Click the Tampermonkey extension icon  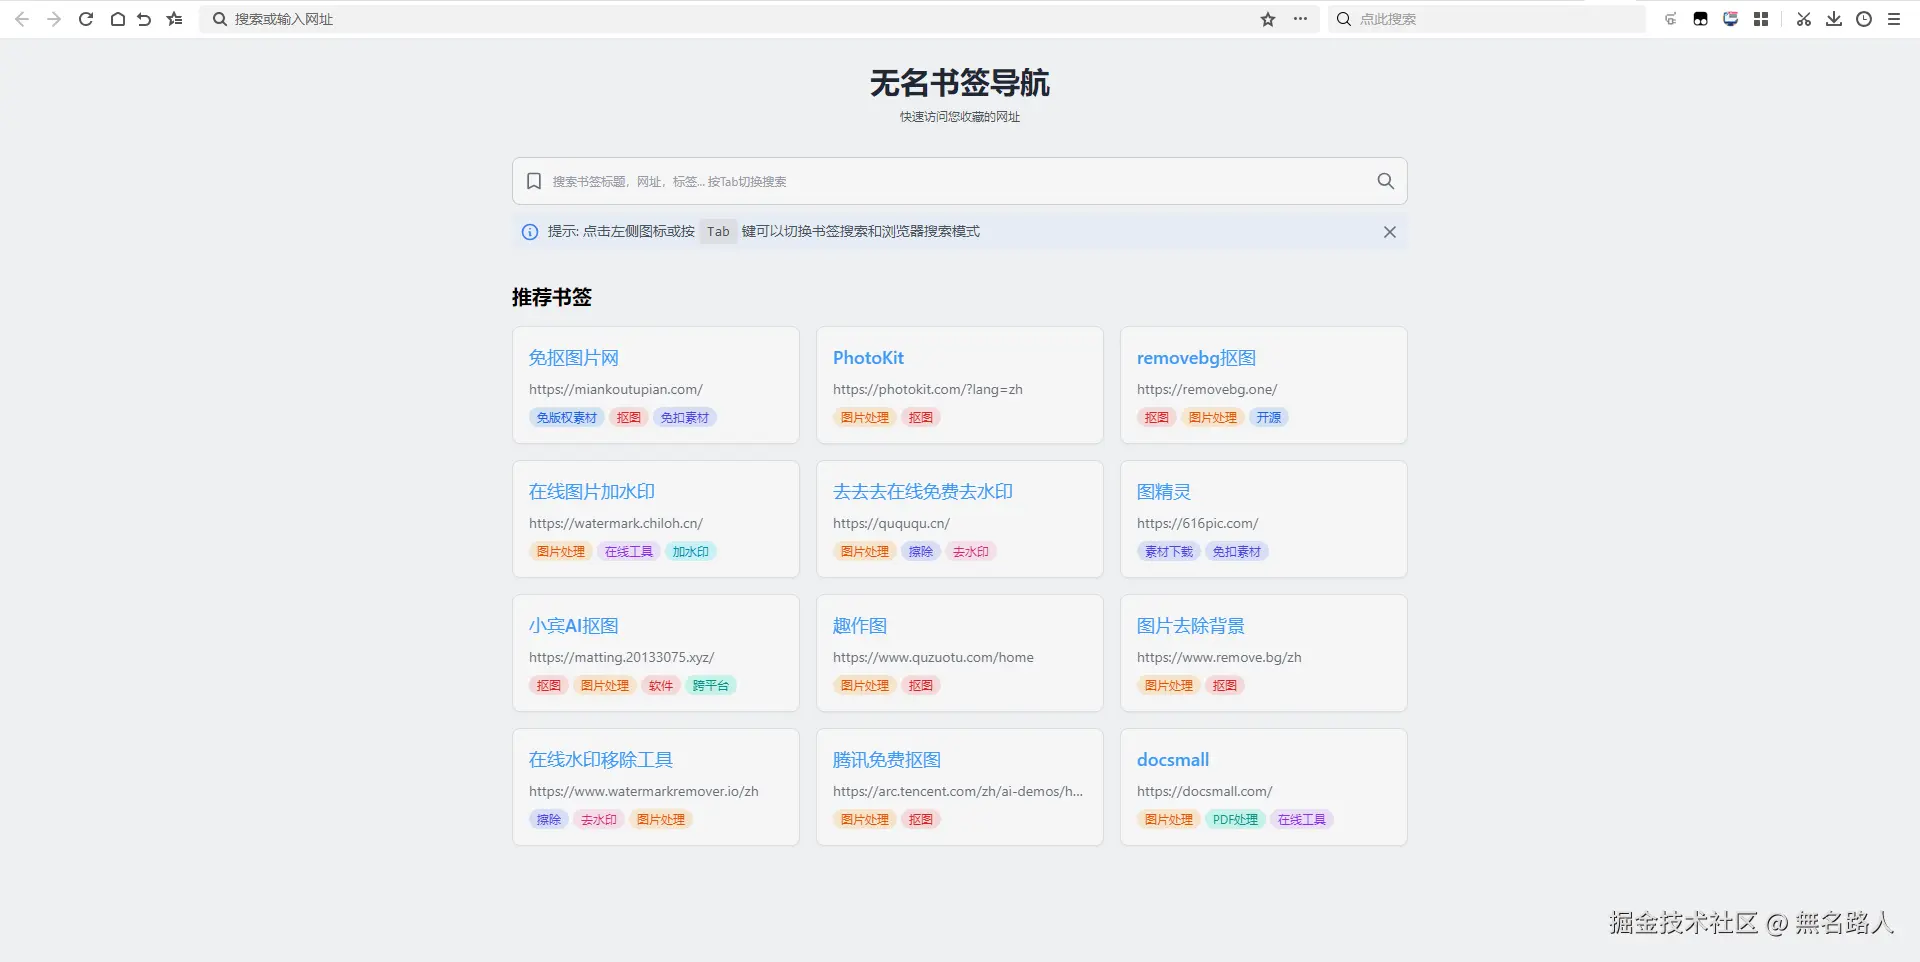[x=1700, y=19]
